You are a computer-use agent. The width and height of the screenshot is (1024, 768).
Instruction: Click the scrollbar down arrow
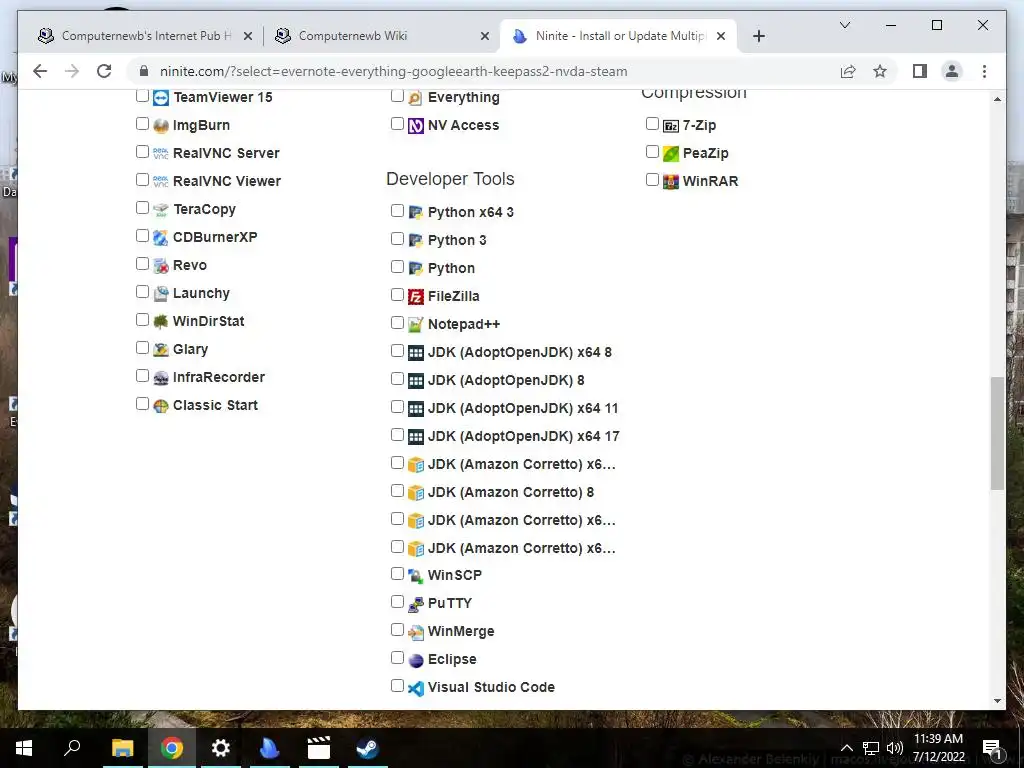click(997, 701)
